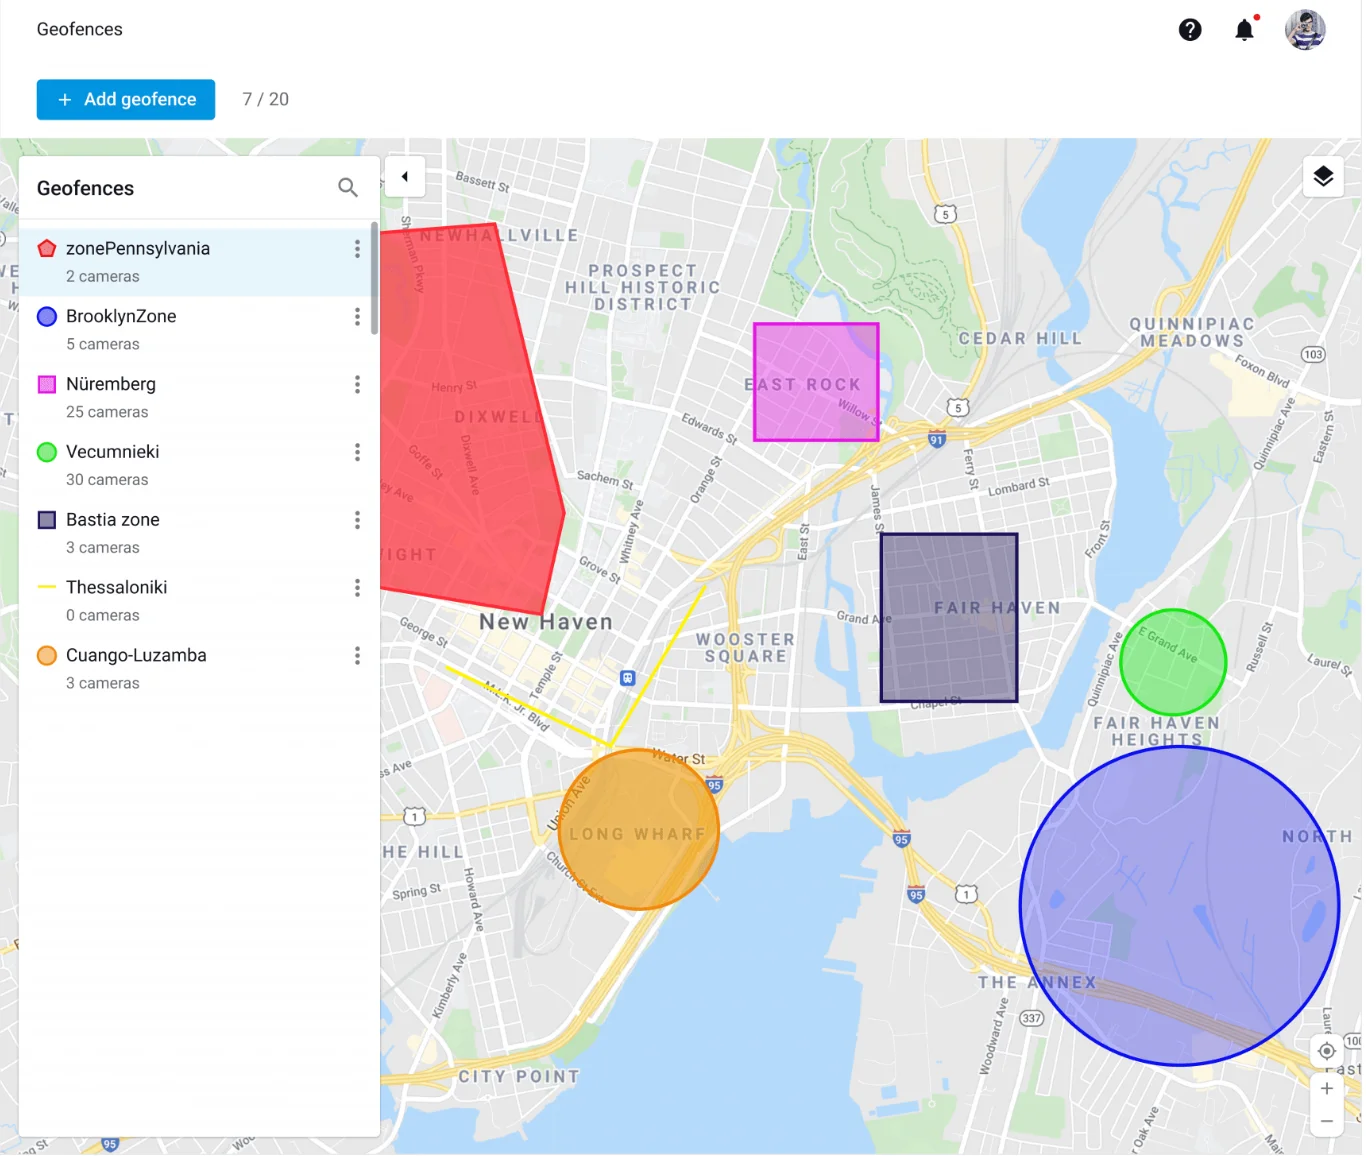Click the yellow line icon next to Thessaloniki
Viewport: 1366px width, 1156px height.
(x=47, y=587)
